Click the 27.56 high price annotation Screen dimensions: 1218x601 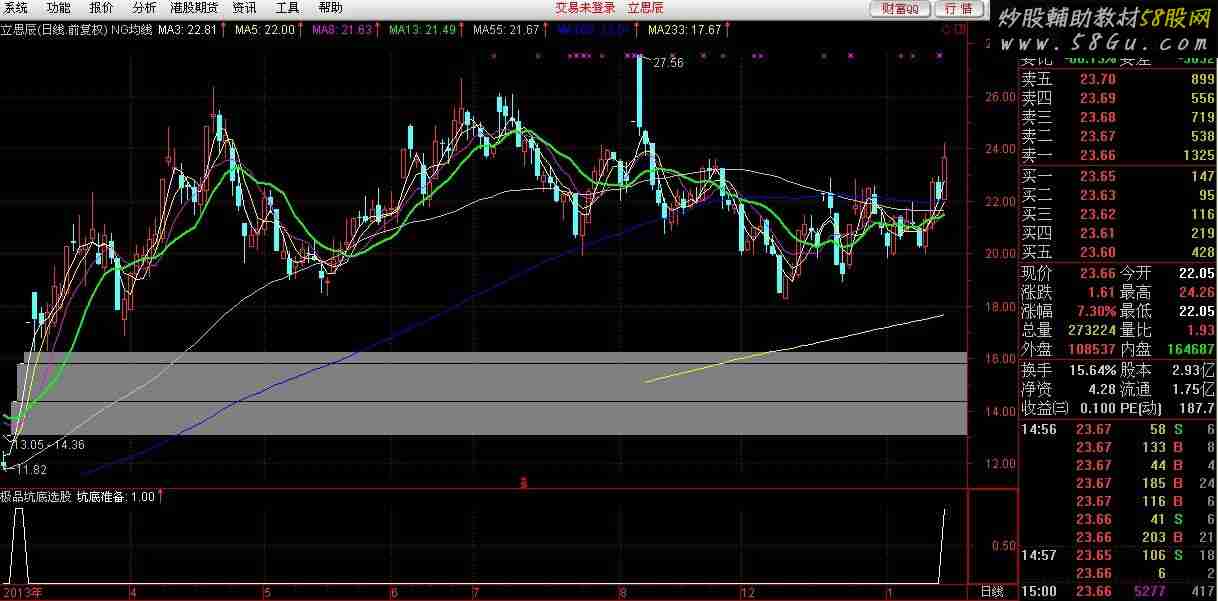click(x=668, y=62)
